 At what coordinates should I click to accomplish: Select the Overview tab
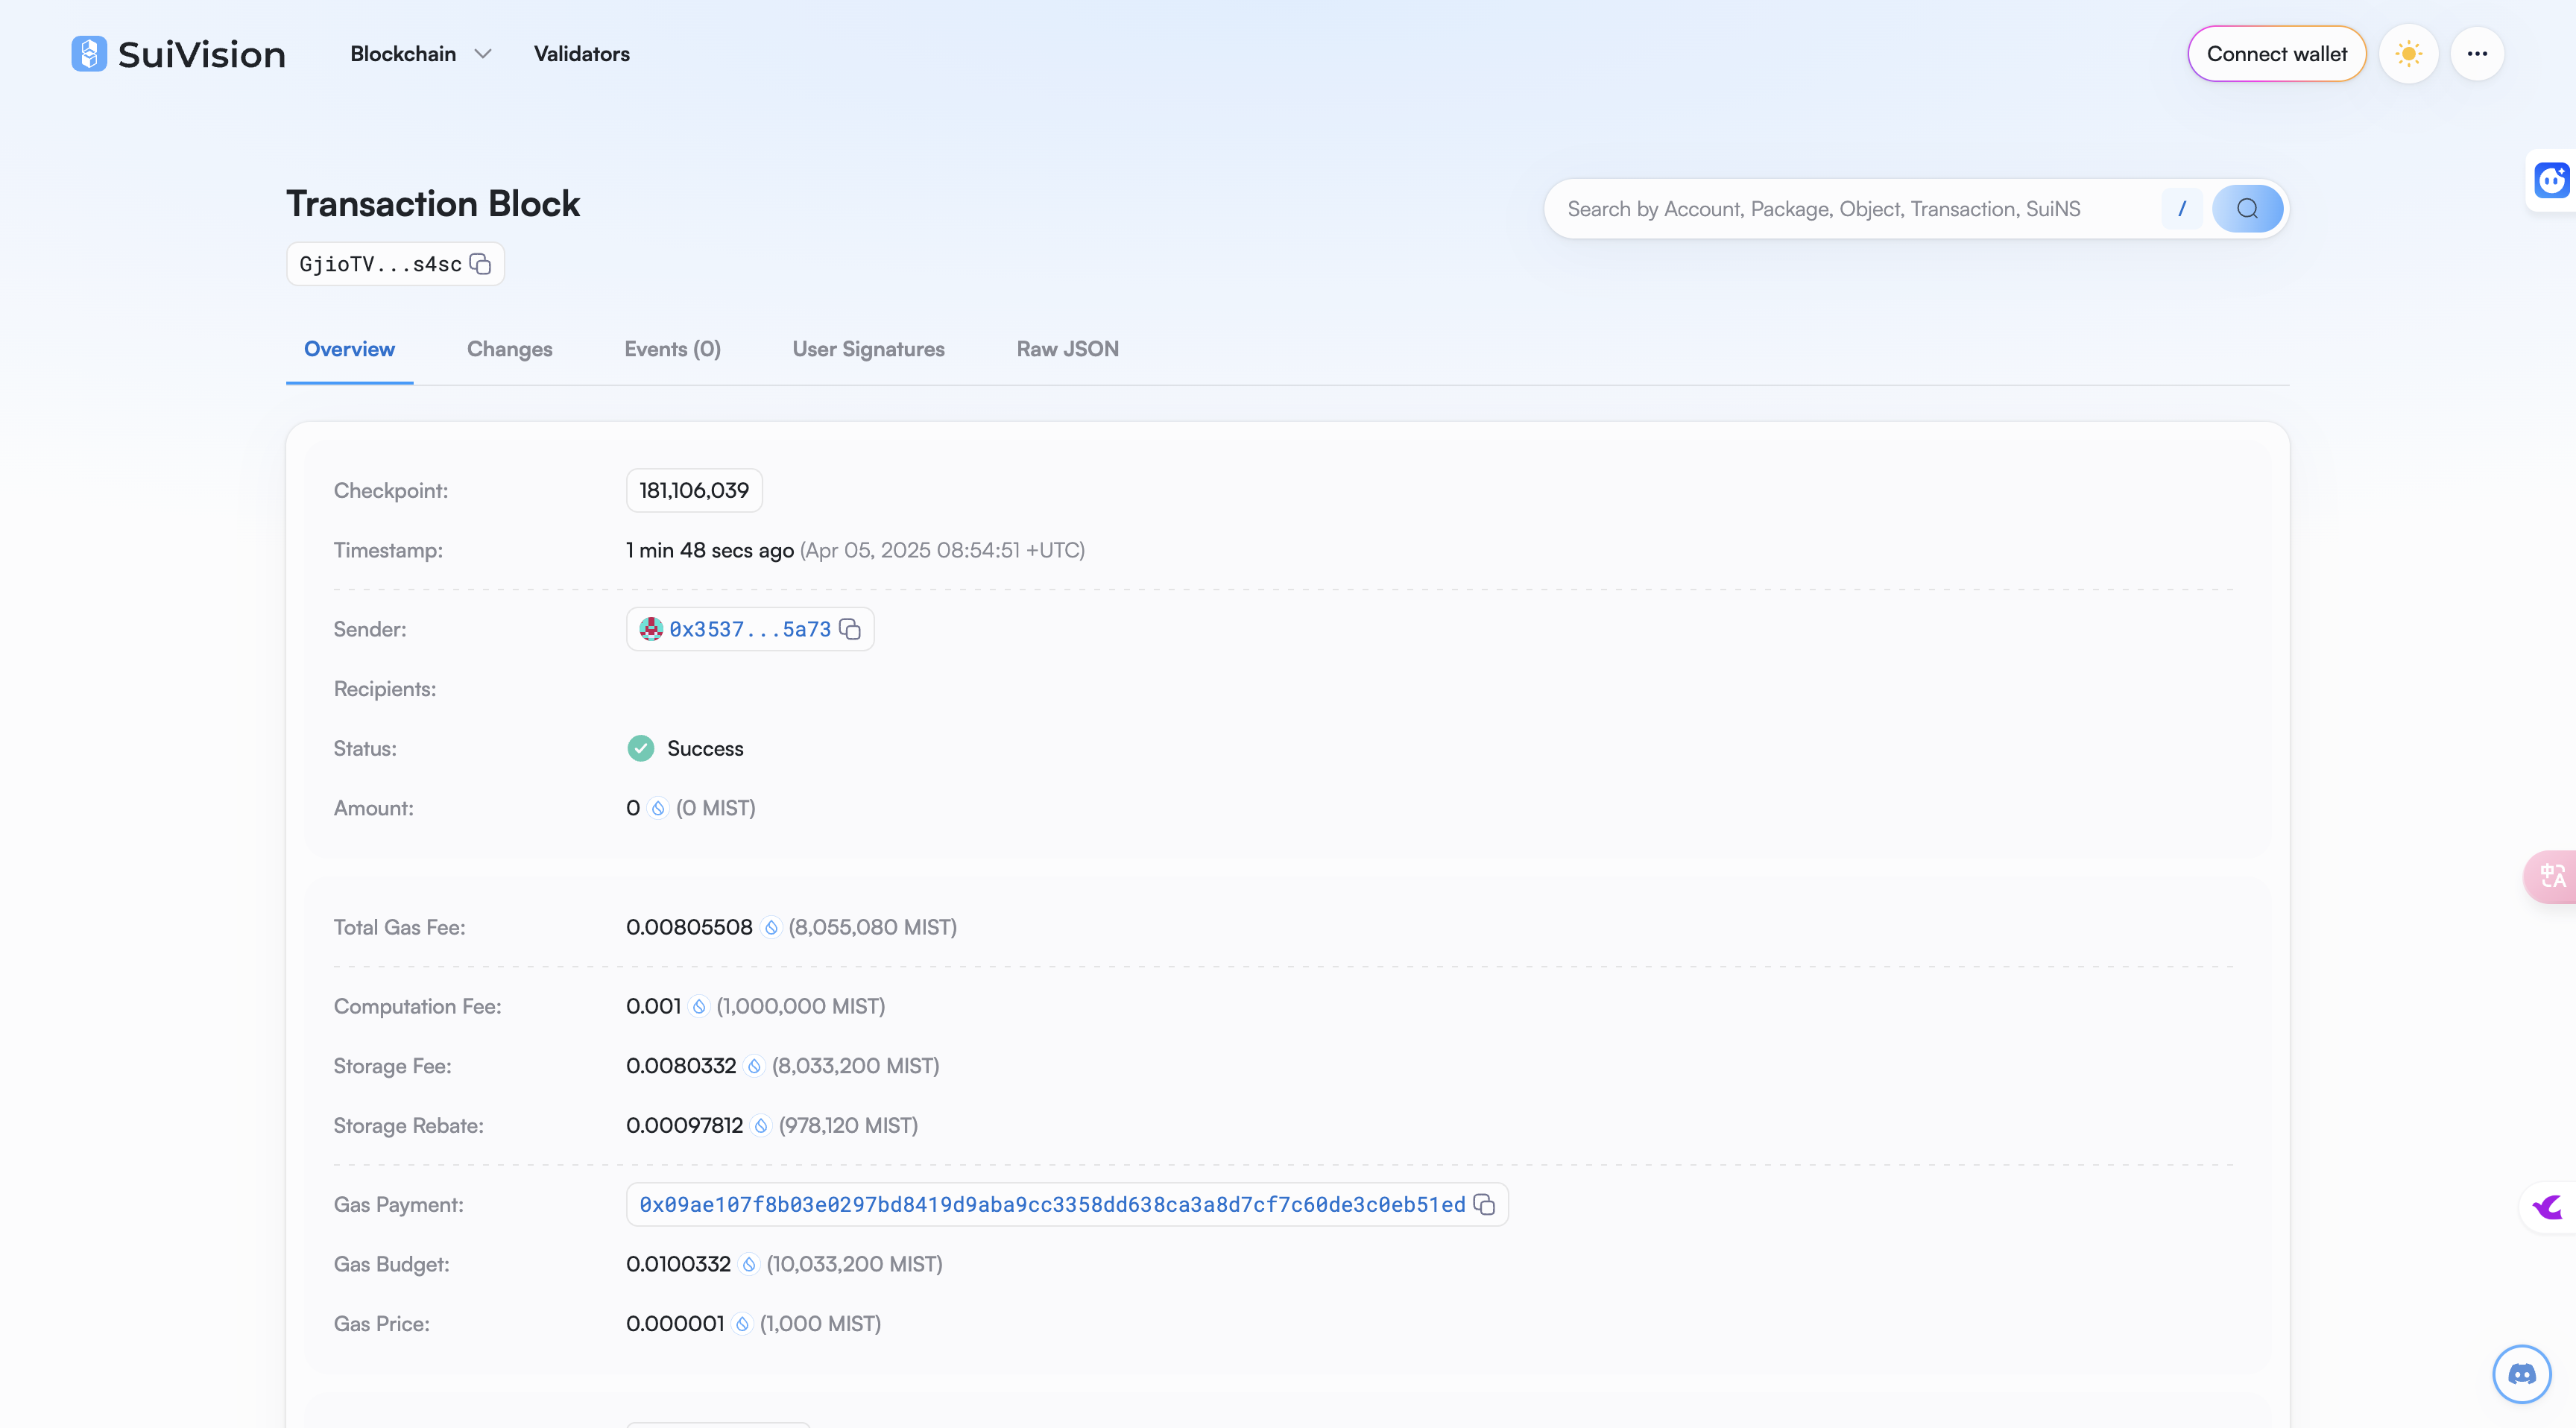349,349
